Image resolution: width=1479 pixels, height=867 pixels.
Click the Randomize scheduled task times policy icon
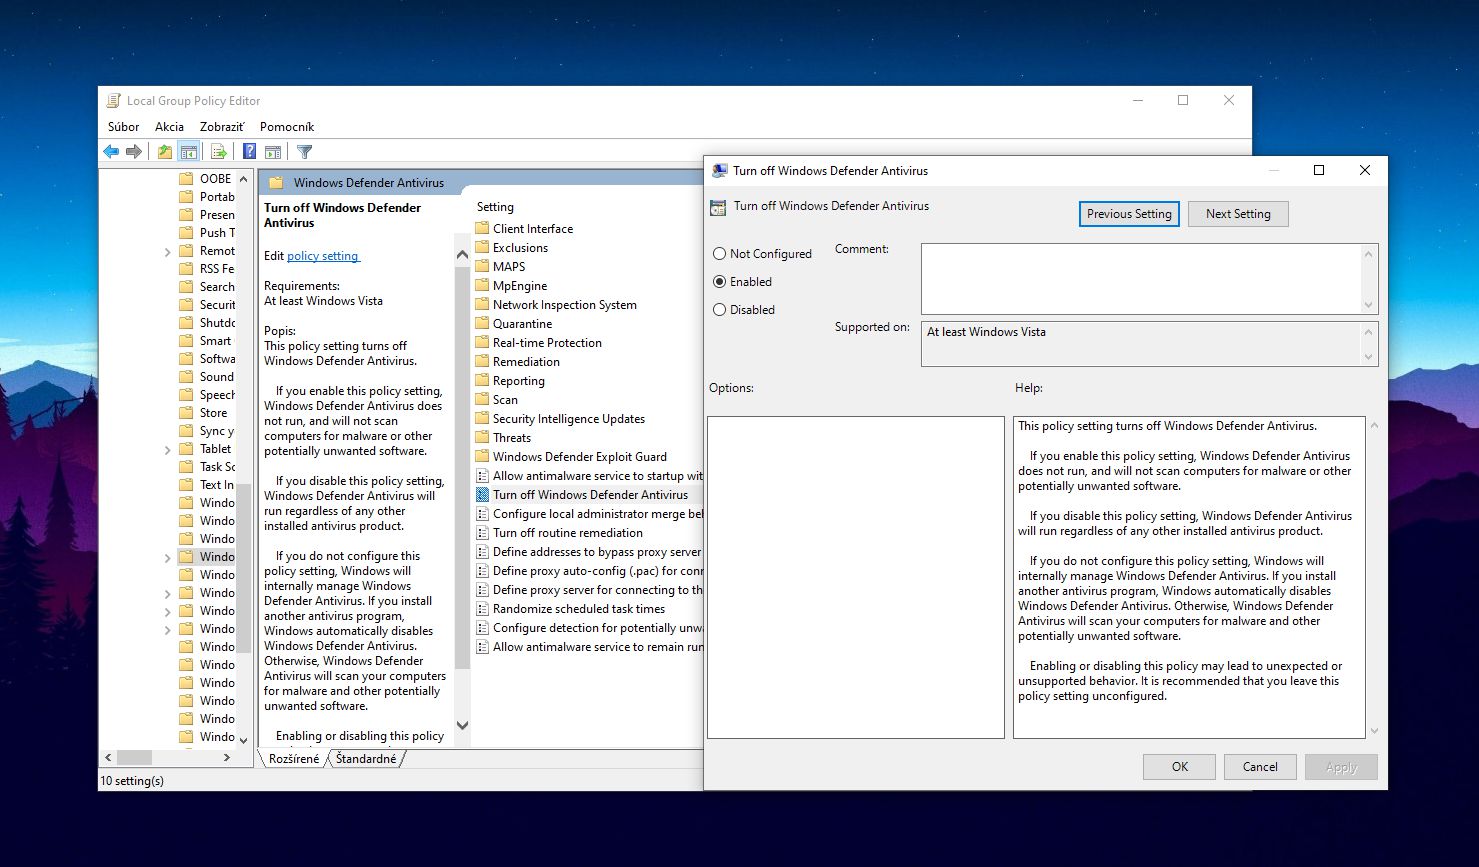(482, 609)
